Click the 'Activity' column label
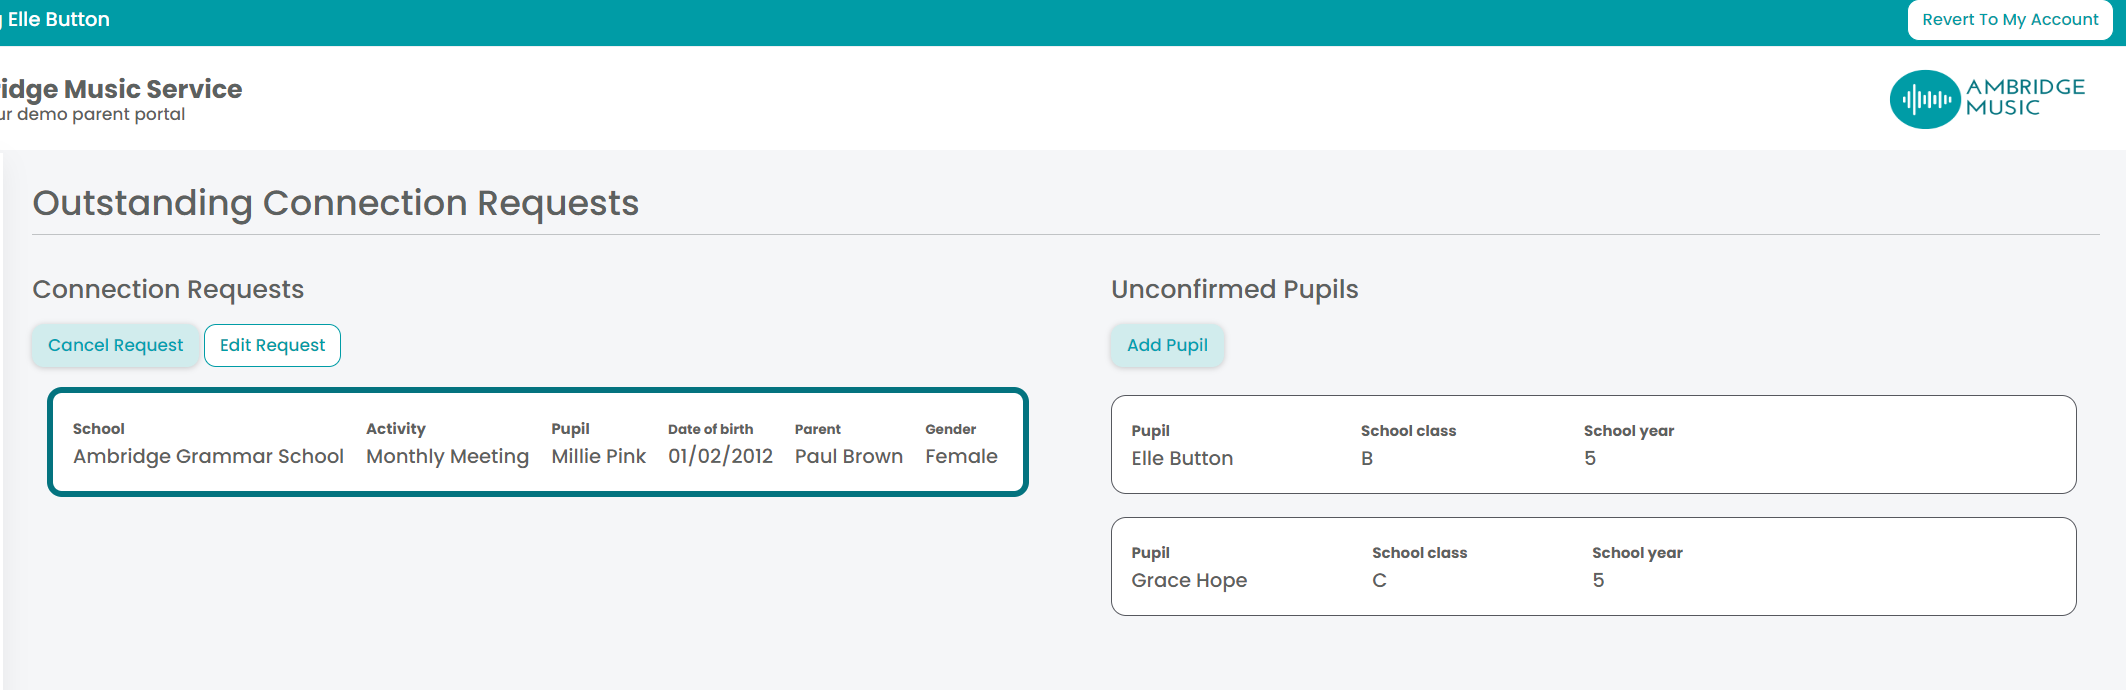2126x690 pixels. 395,428
